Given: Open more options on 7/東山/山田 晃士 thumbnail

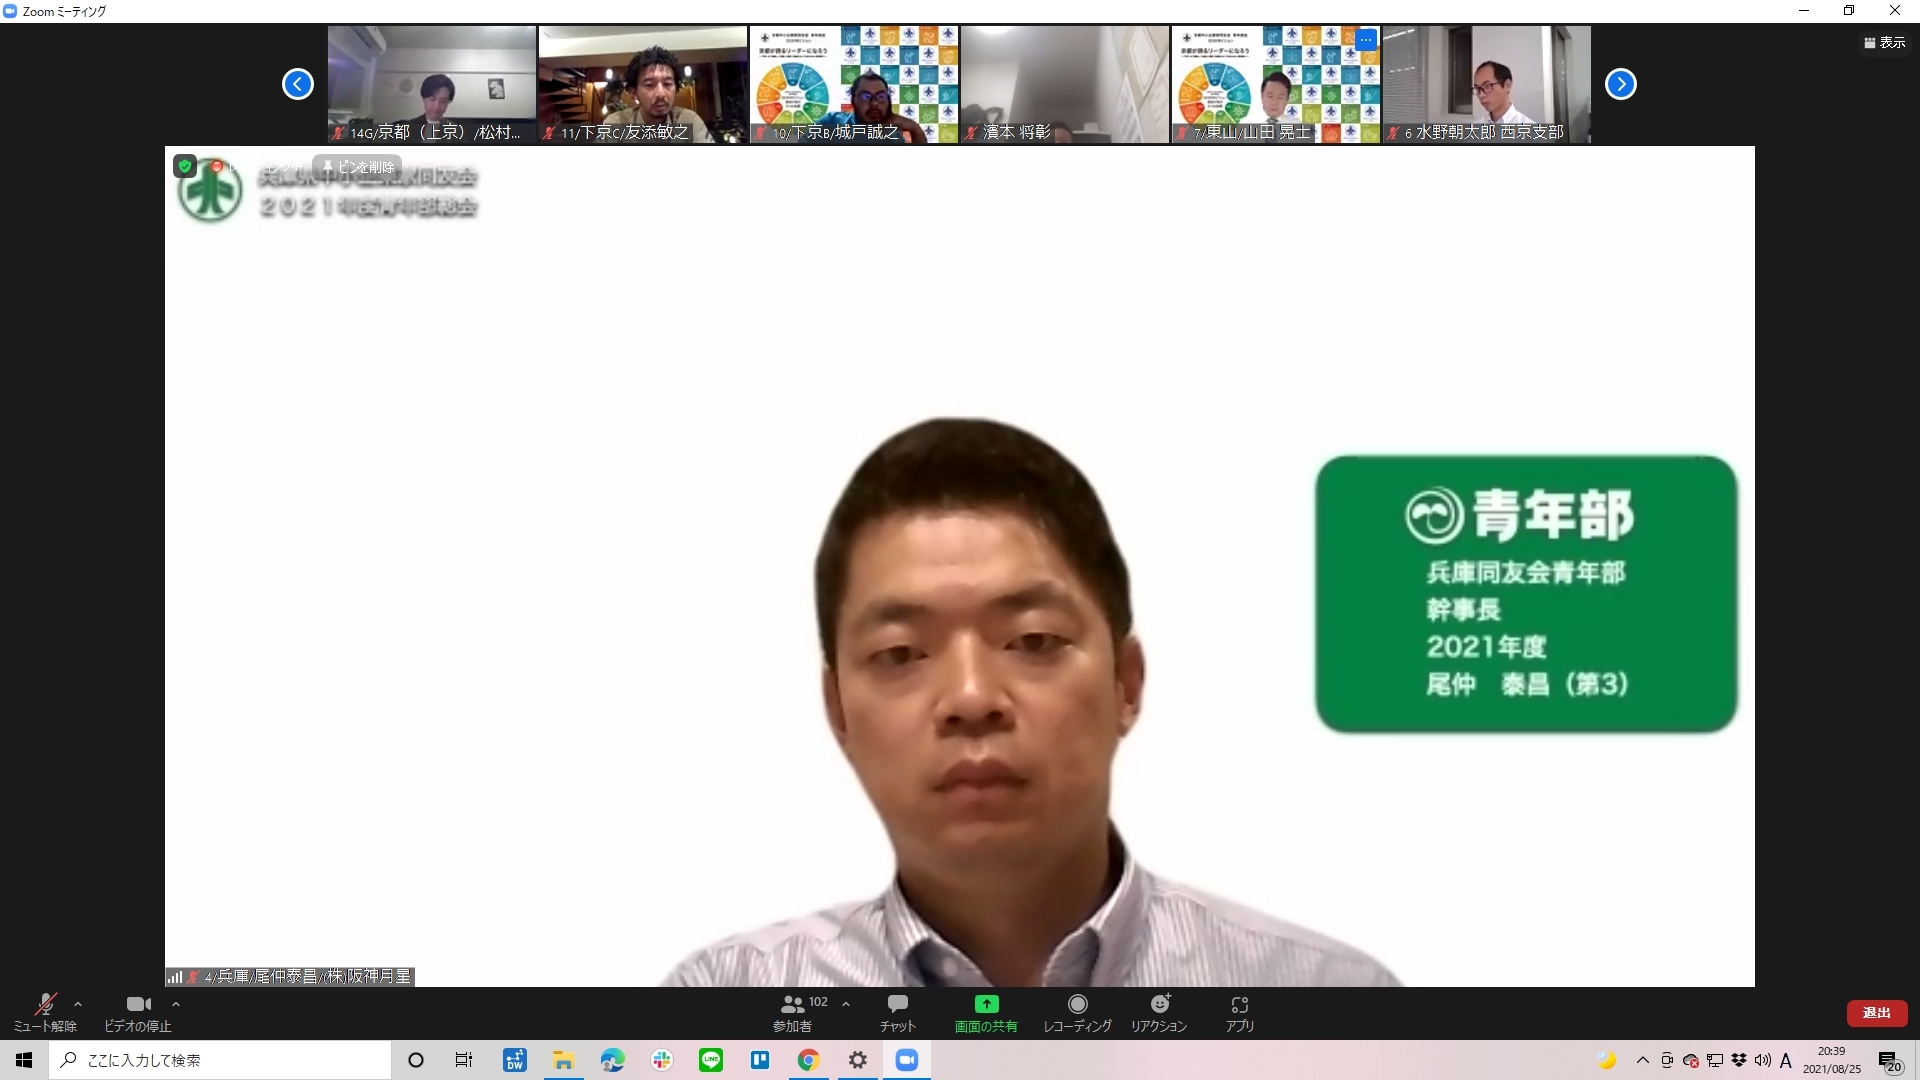Looking at the screenshot, I should point(1366,39).
